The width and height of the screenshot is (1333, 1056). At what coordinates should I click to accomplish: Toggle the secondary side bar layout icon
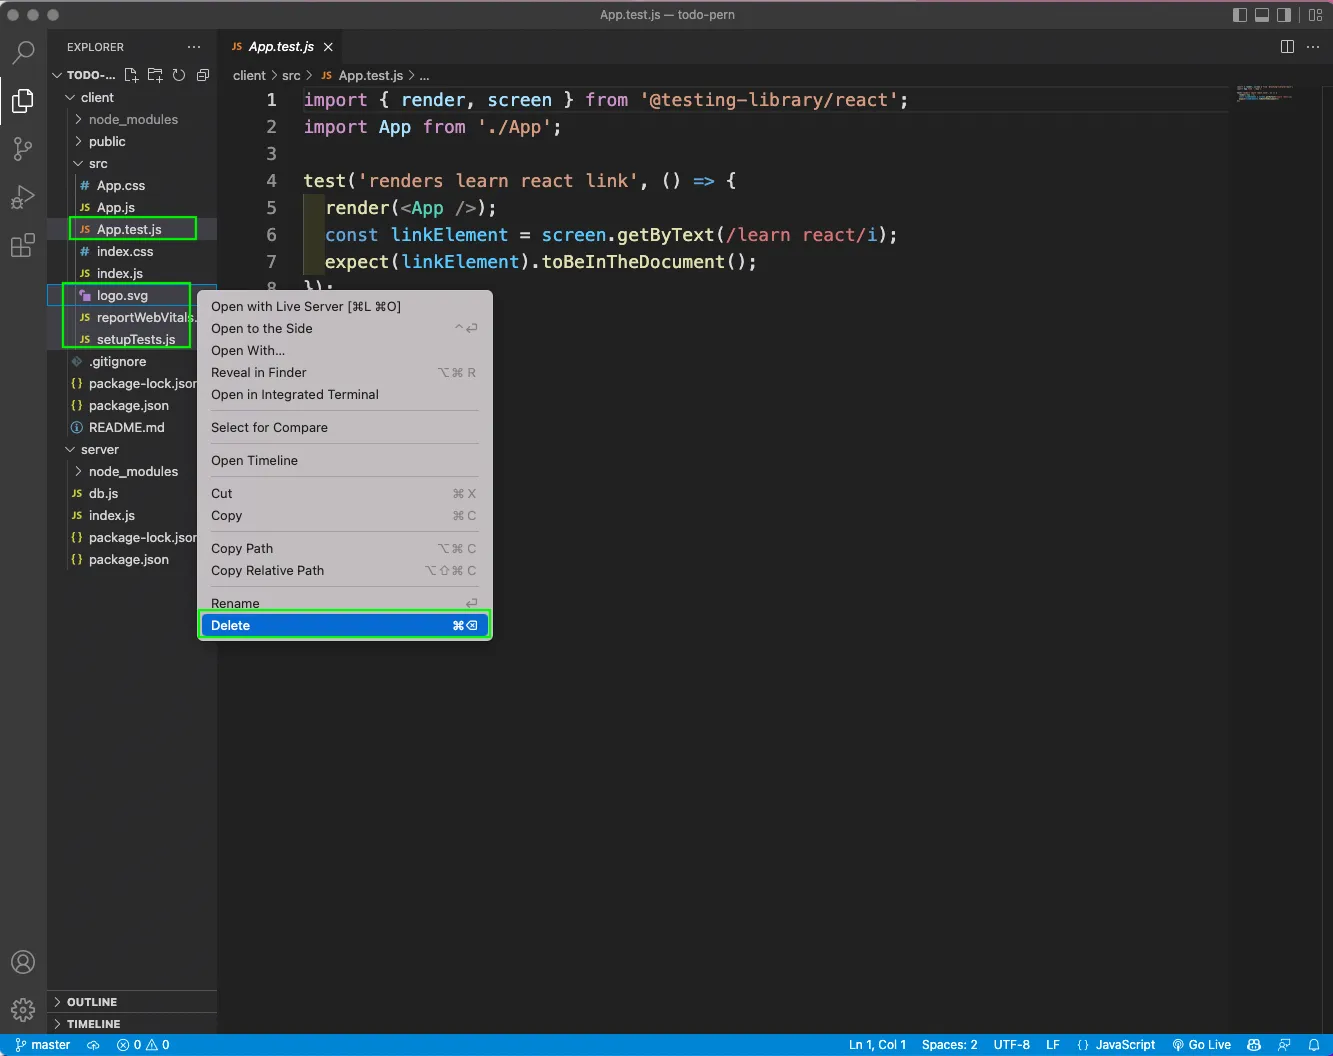(1284, 15)
